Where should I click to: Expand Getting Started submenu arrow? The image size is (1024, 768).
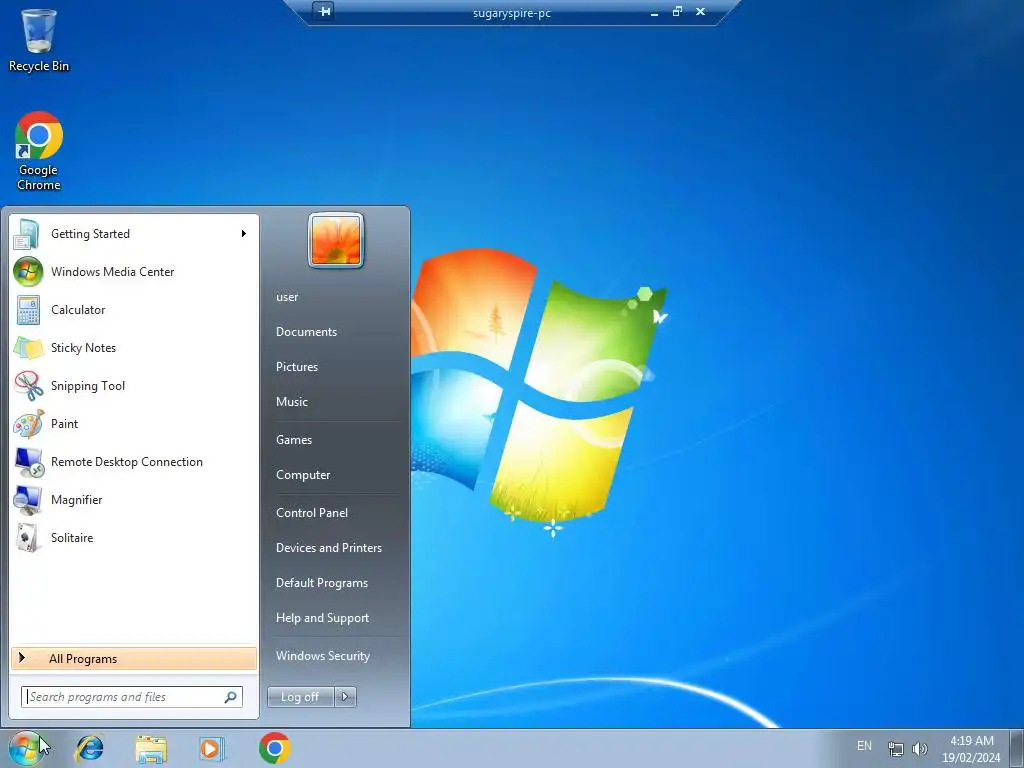tap(244, 234)
